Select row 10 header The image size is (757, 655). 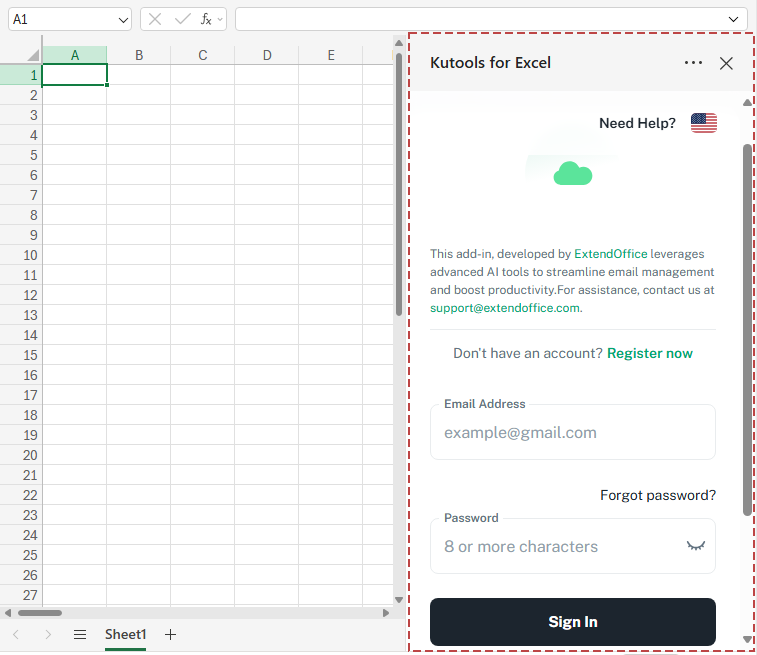click(21, 255)
